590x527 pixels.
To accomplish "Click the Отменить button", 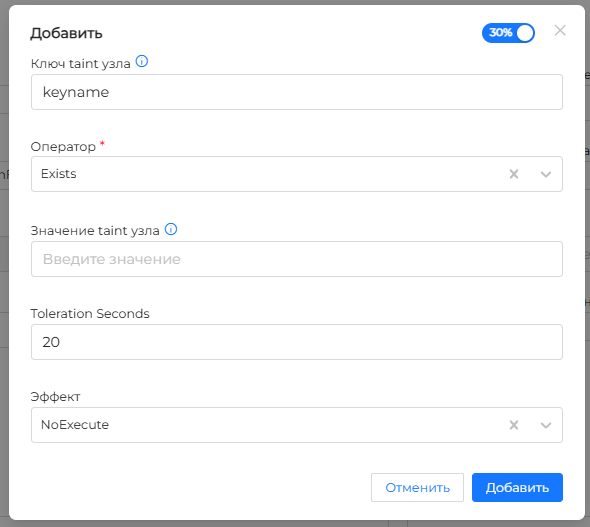I will pyautogui.click(x=417, y=488).
